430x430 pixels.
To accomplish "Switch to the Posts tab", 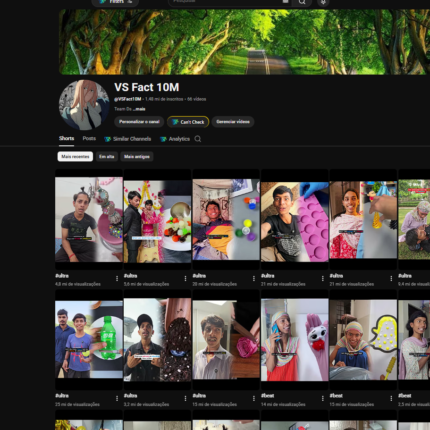I will coord(89,138).
